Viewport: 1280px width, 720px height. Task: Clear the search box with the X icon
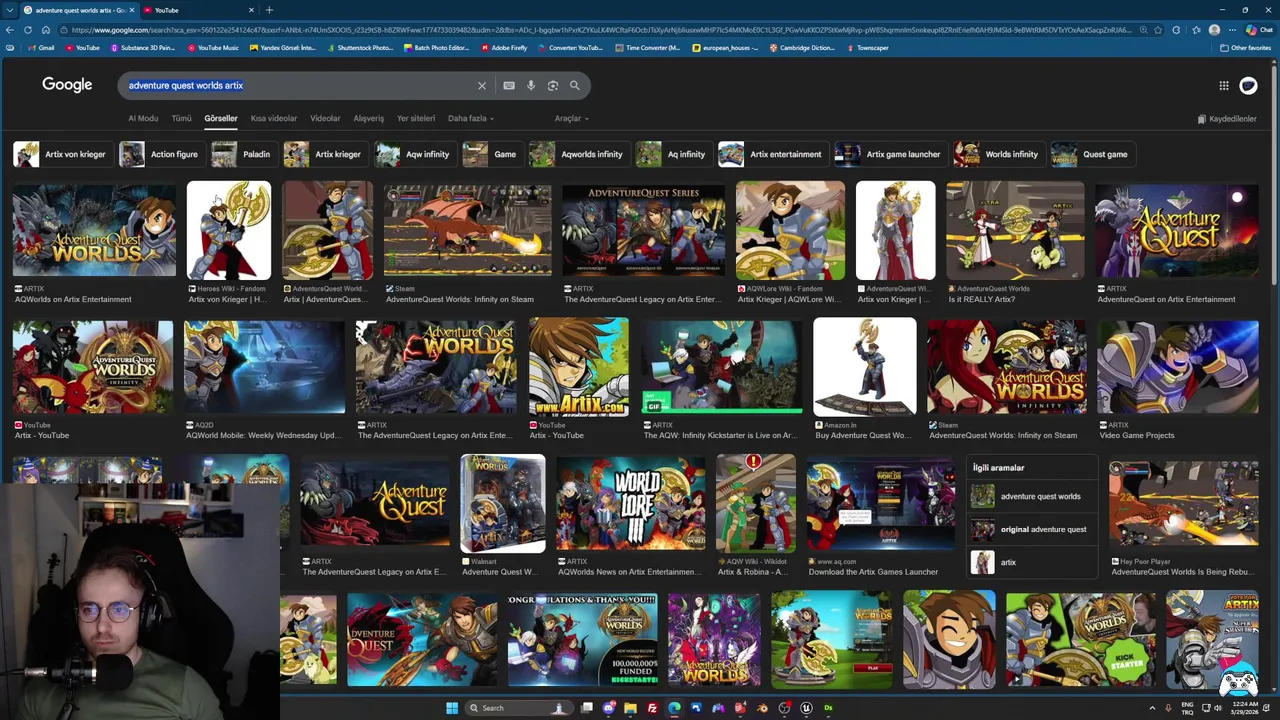481,86
